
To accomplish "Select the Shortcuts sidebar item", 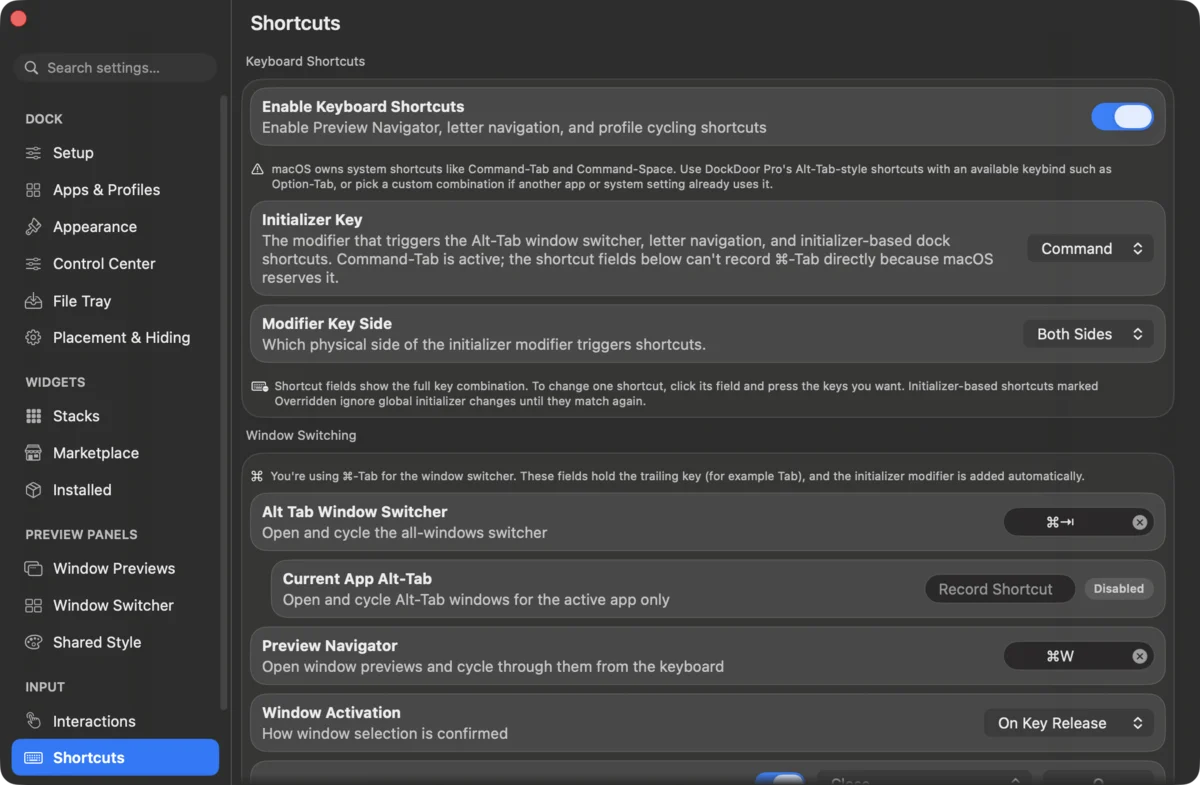I will point(115,758).
